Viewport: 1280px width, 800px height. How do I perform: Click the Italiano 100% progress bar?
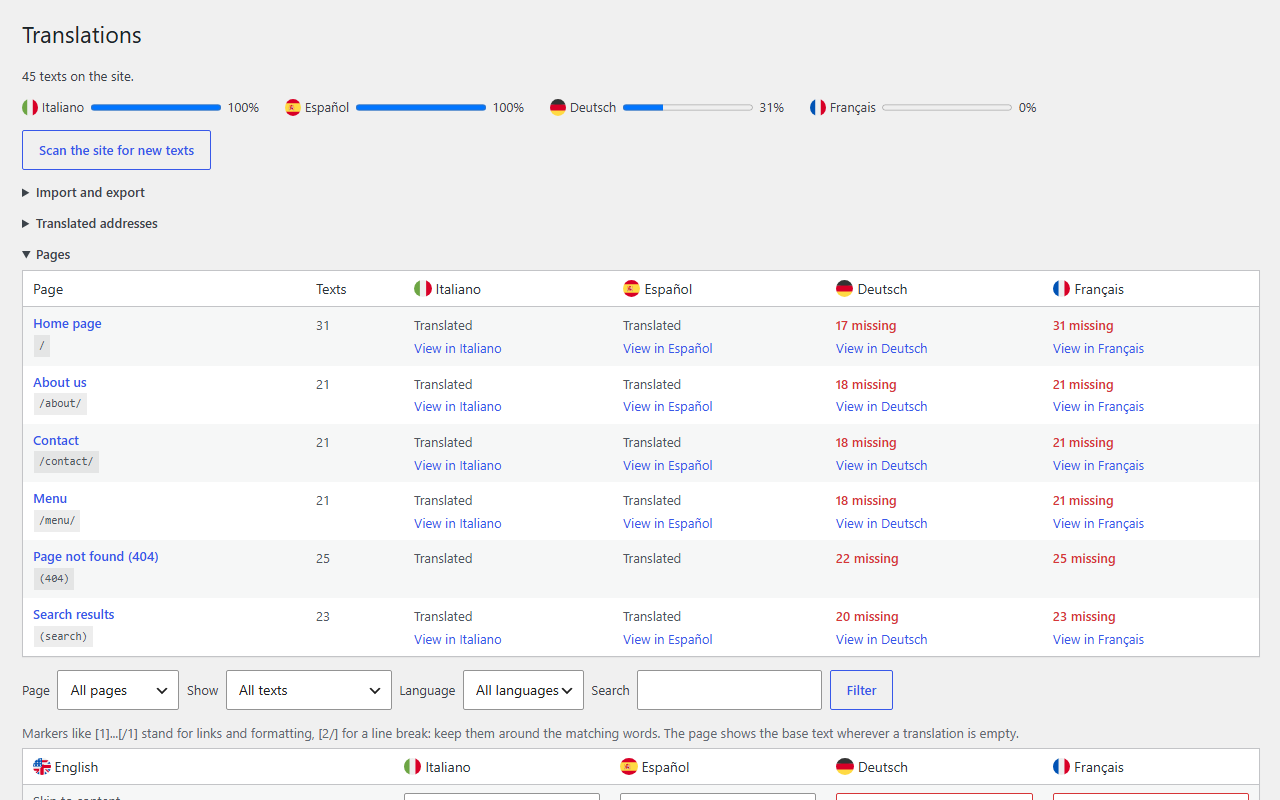(156, 107)
